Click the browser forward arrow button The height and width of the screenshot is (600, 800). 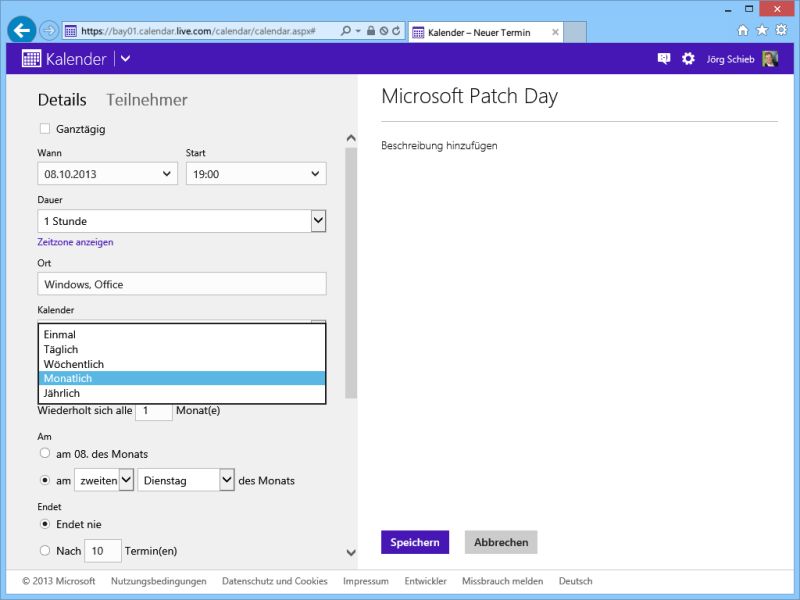pyautogui.click(x=49, y=31)
